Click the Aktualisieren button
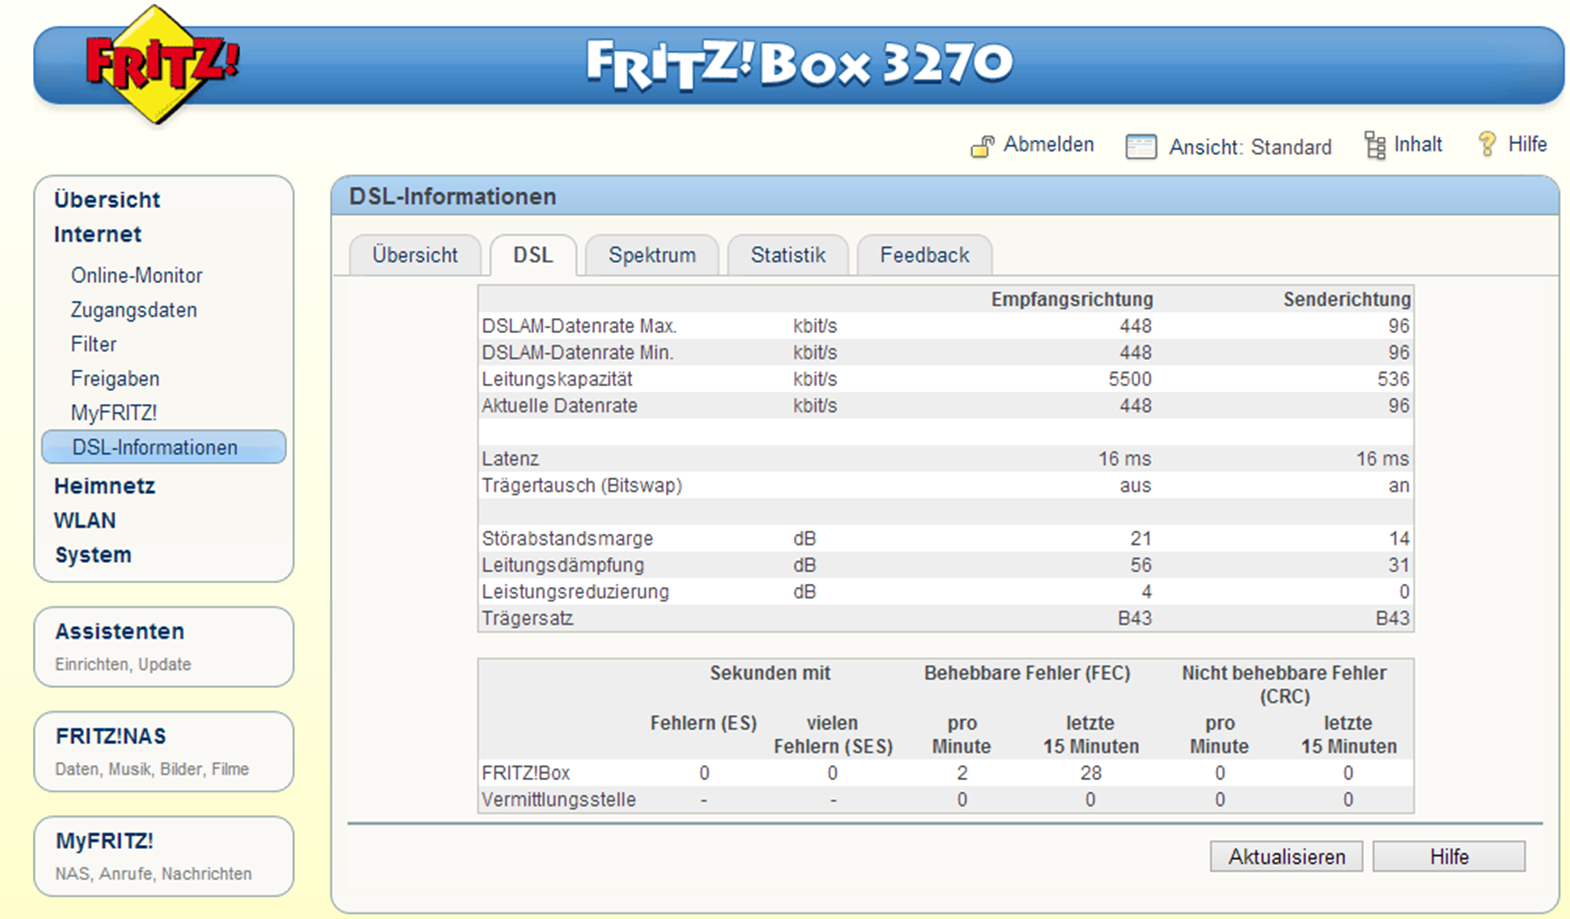The width and height of the screenshot is (1570, 919). point(1287,857)
